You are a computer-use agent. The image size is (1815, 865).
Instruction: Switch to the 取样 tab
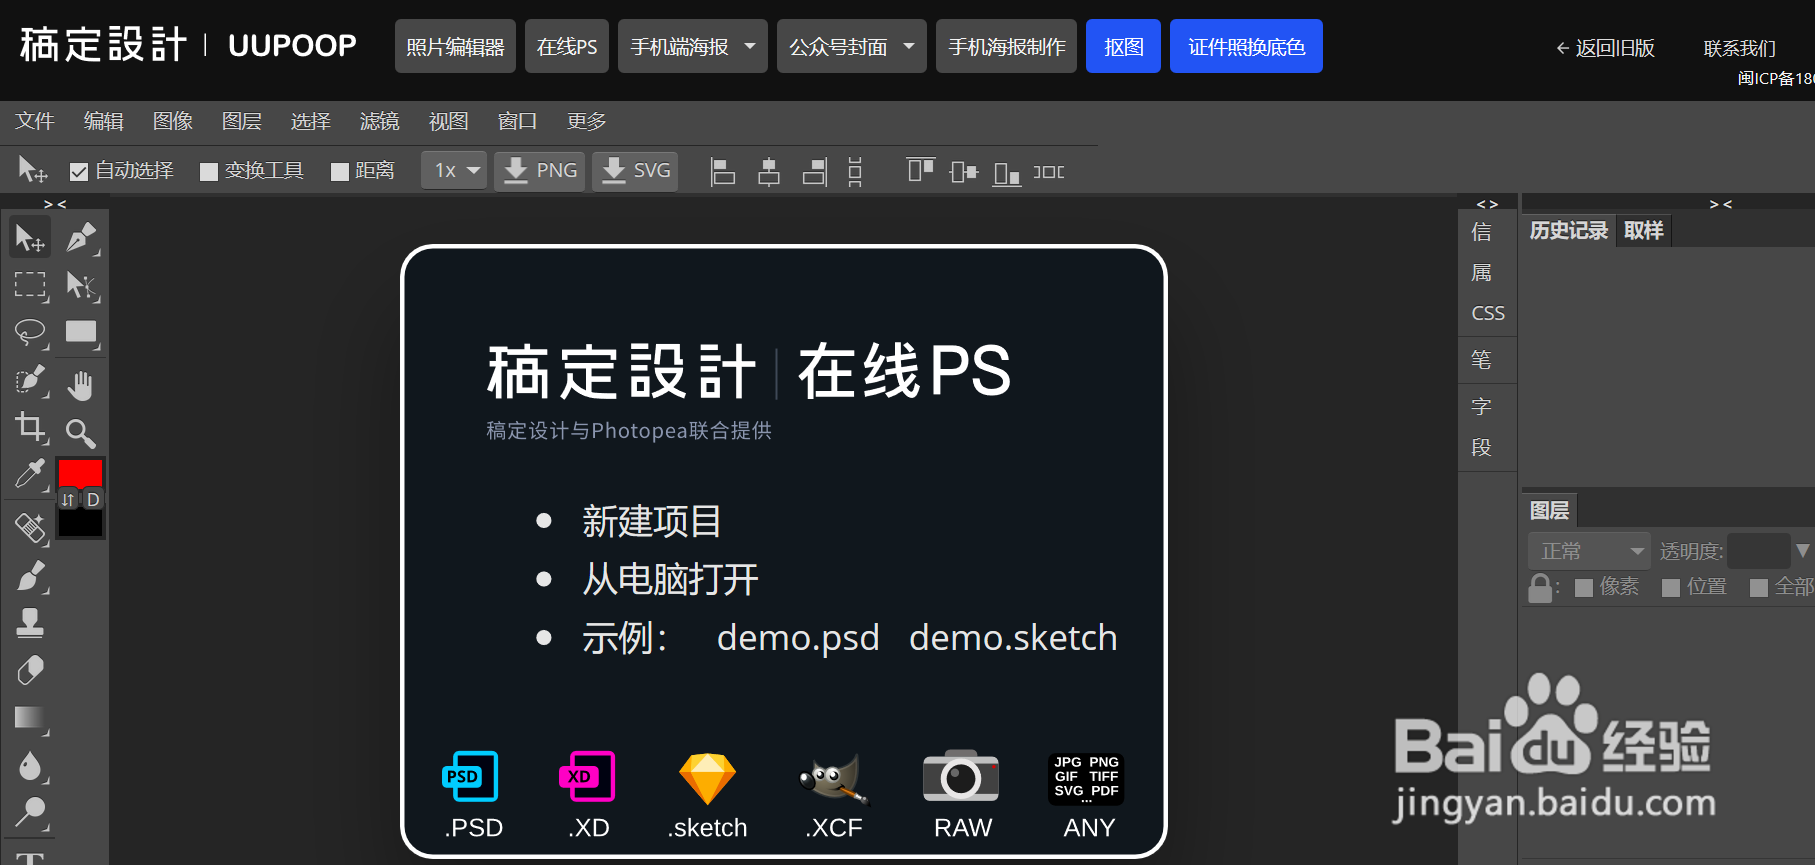coord(1644,231)
